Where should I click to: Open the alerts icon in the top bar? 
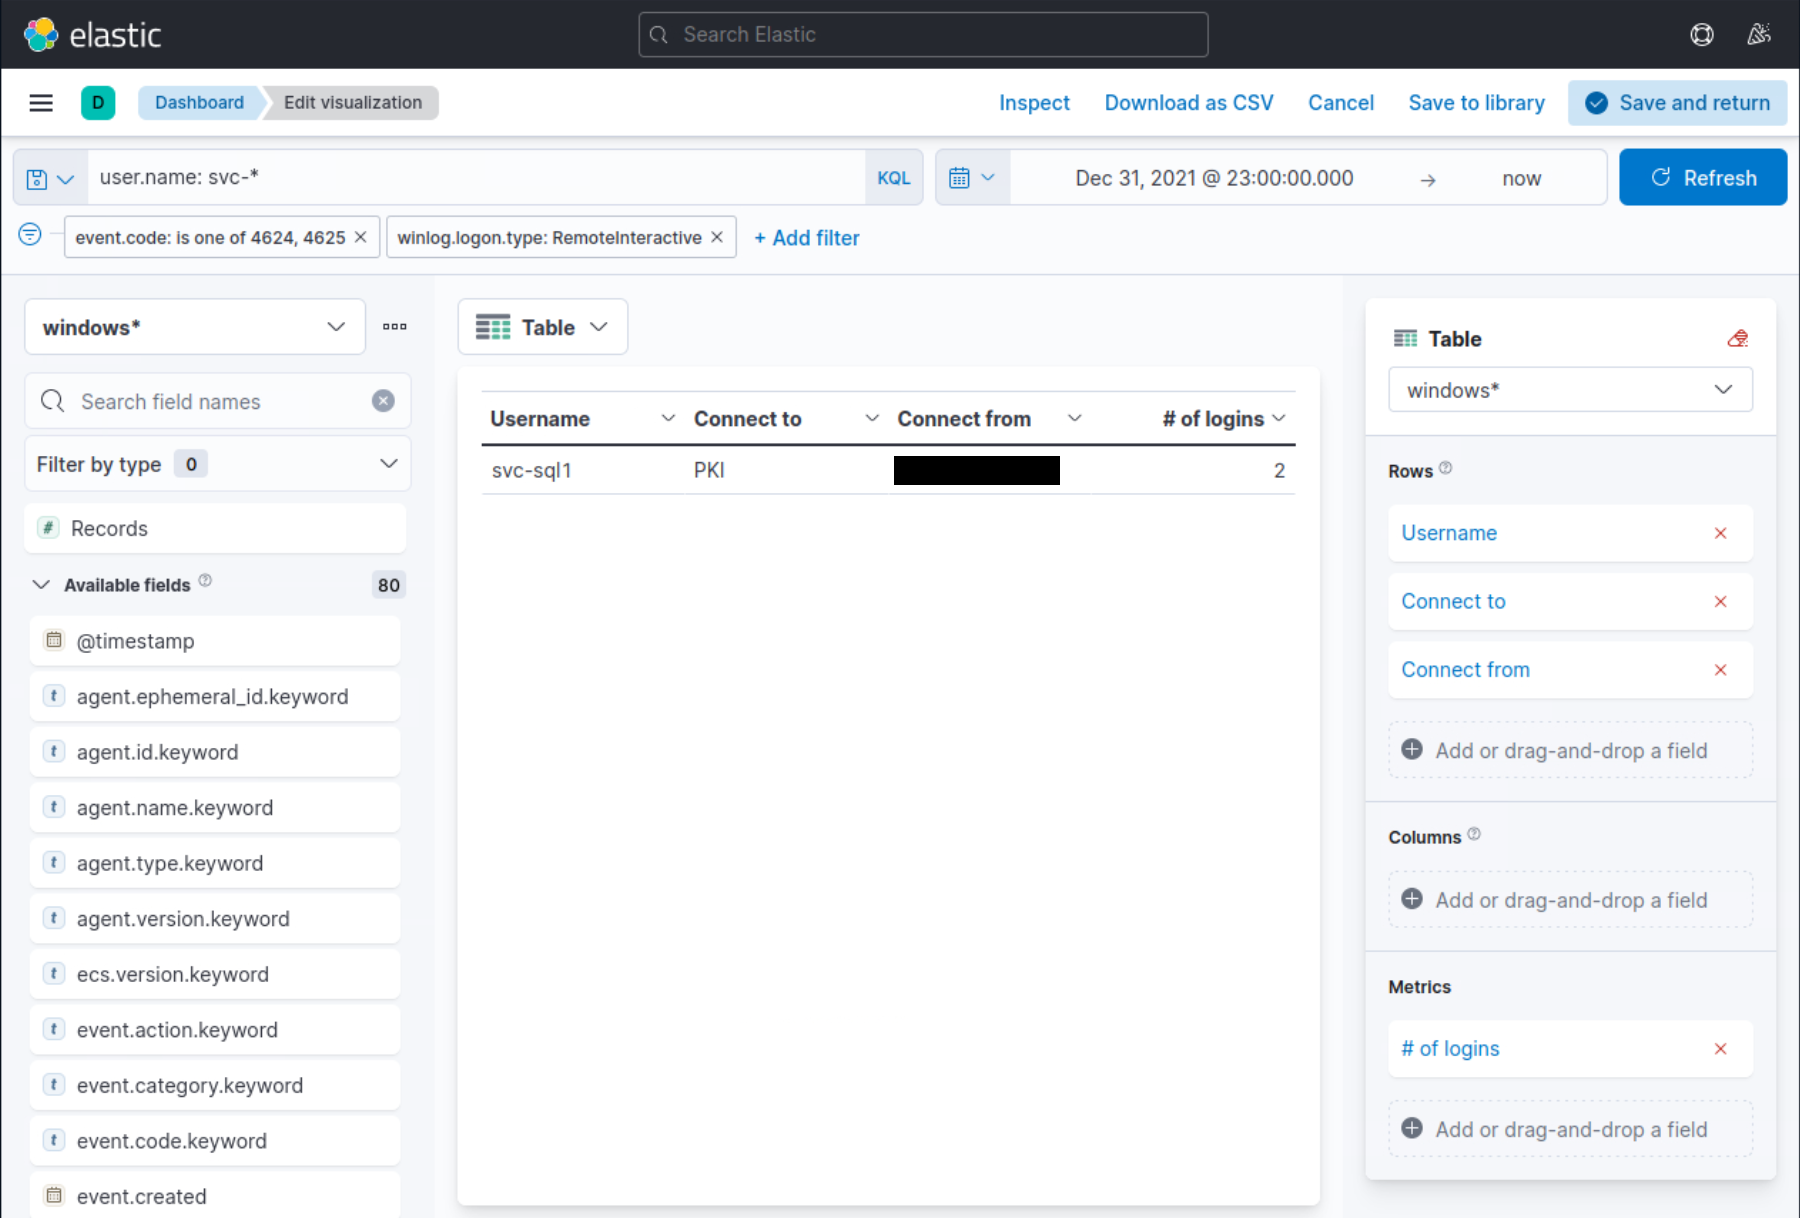pos(1759,34)
